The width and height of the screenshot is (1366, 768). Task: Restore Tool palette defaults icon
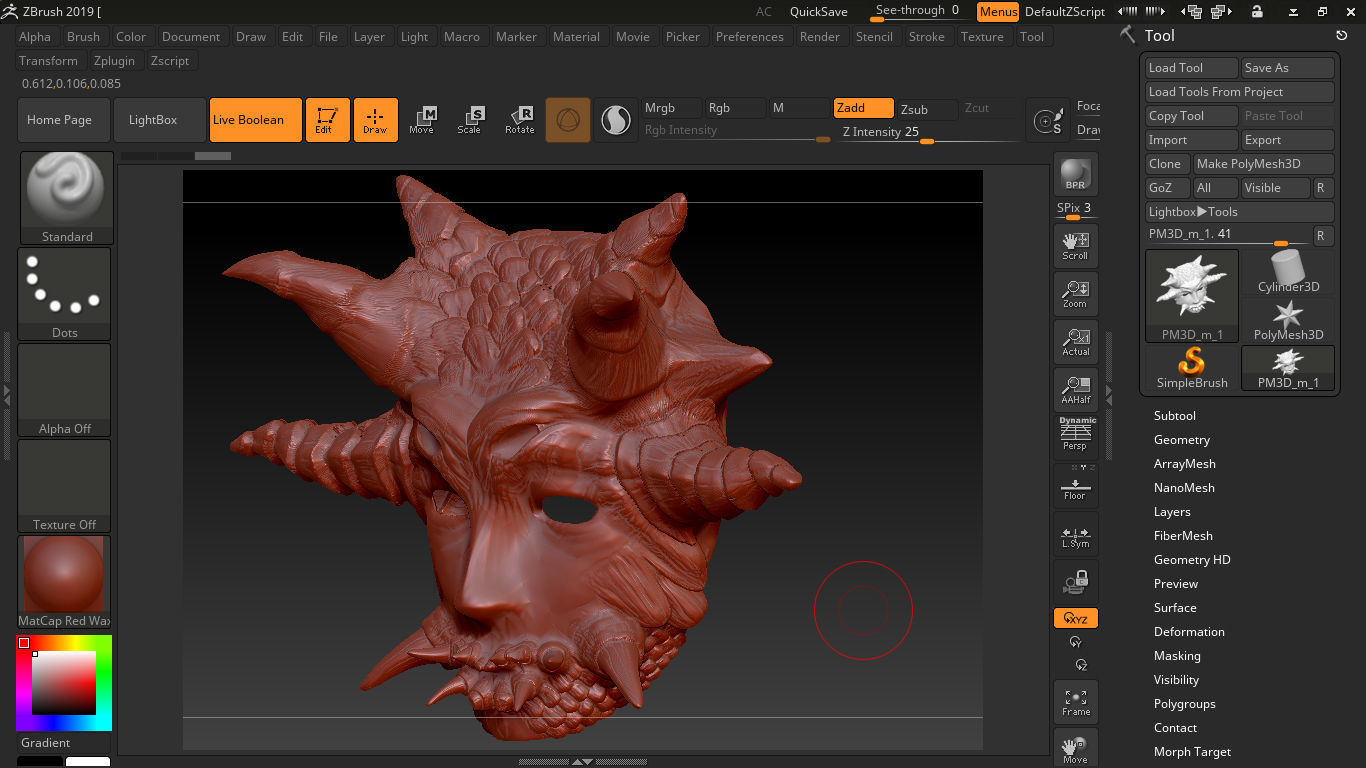(1342, 35)
